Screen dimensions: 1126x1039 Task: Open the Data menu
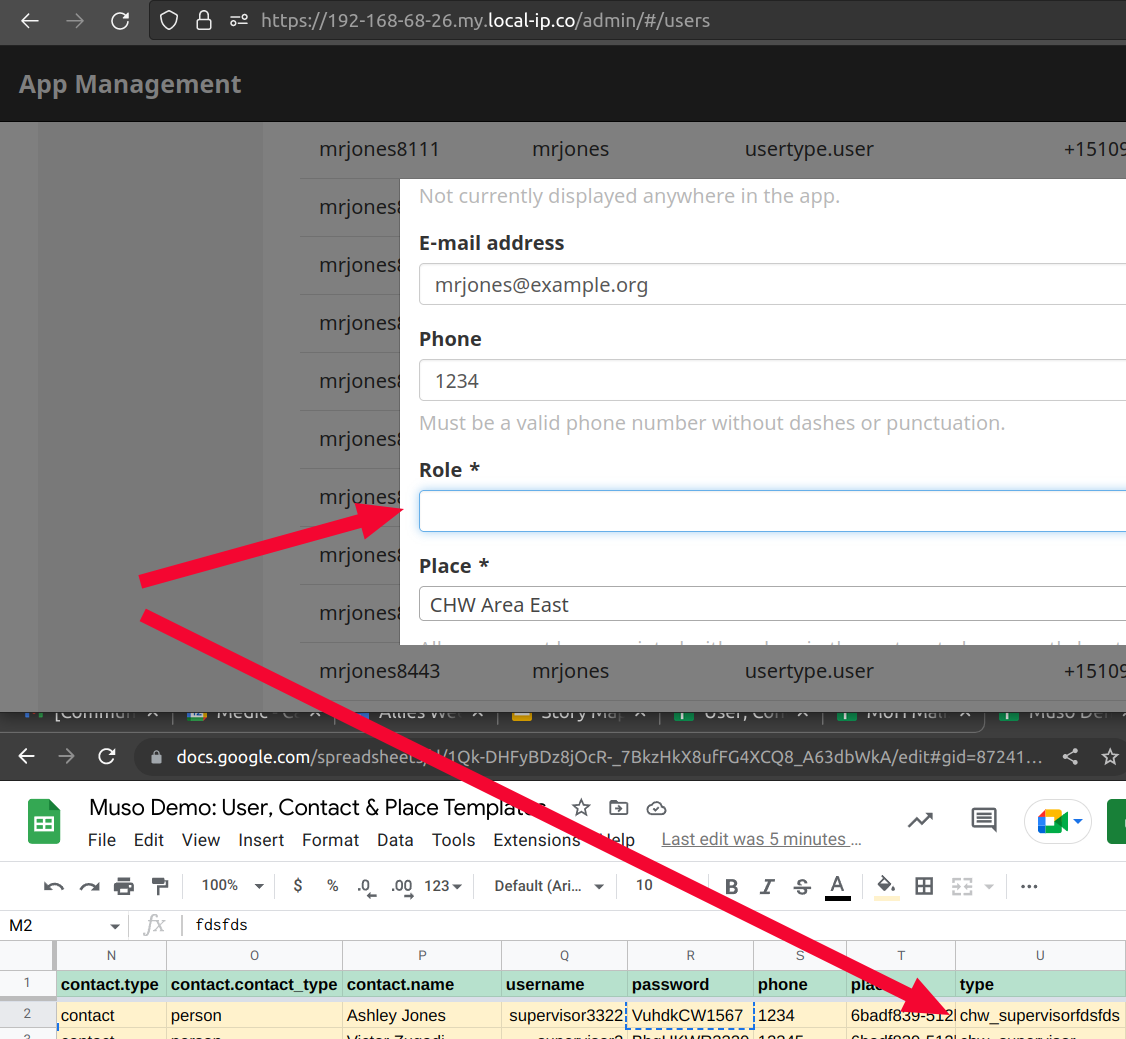coord(395,840)
